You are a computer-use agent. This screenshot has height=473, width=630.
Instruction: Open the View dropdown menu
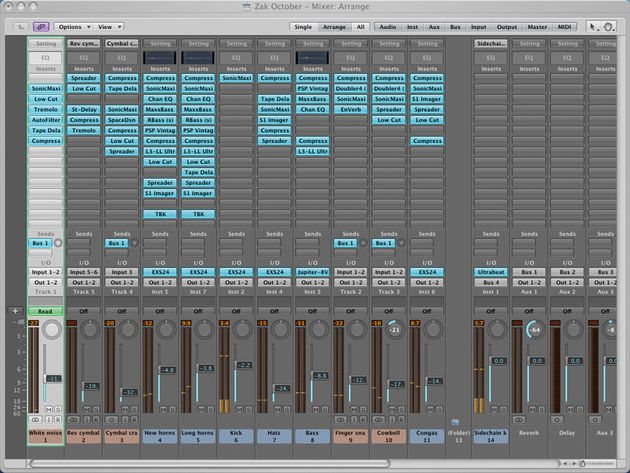click(x=109, y=27)
